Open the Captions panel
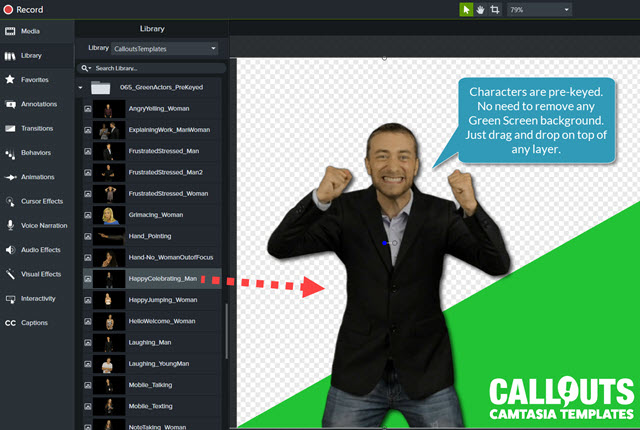The image size is (640, 430). tap(36, 322)
